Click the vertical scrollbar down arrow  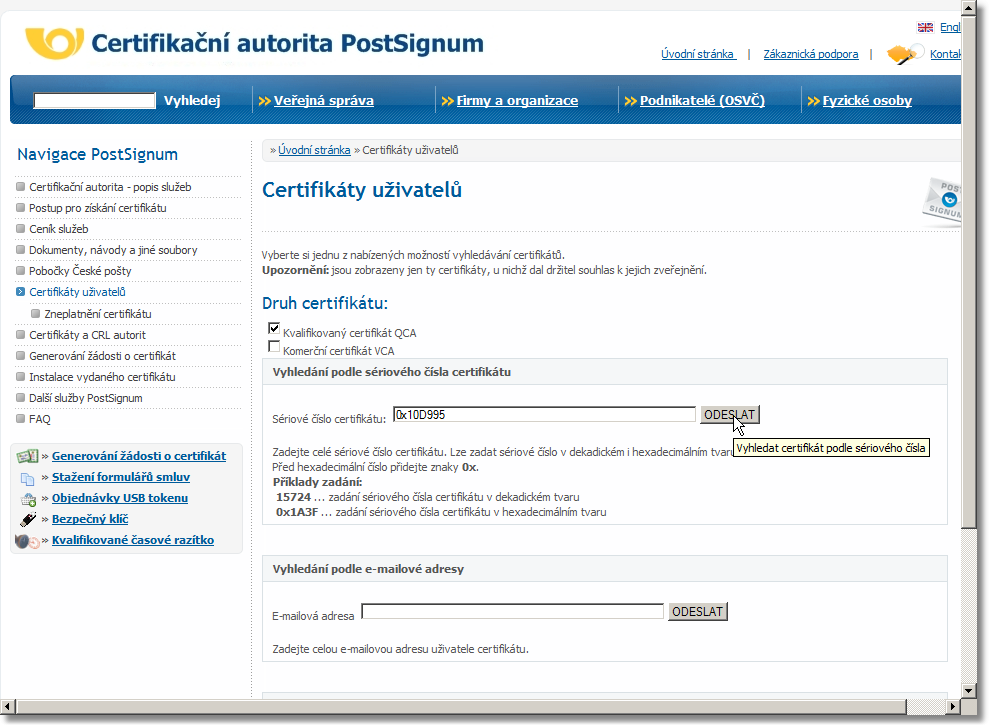(x=969, y=690)
